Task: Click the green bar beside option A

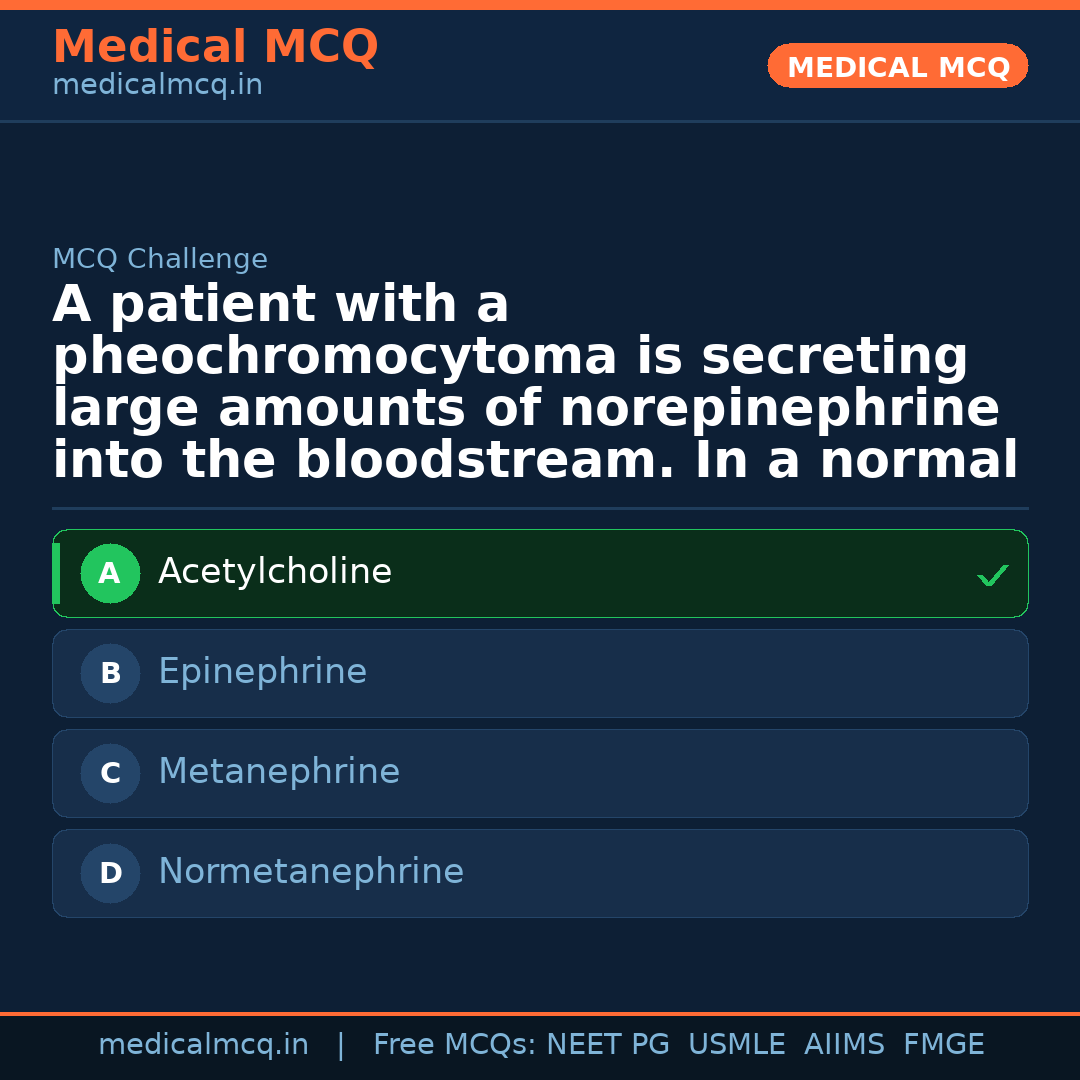Action: (56, 574)
